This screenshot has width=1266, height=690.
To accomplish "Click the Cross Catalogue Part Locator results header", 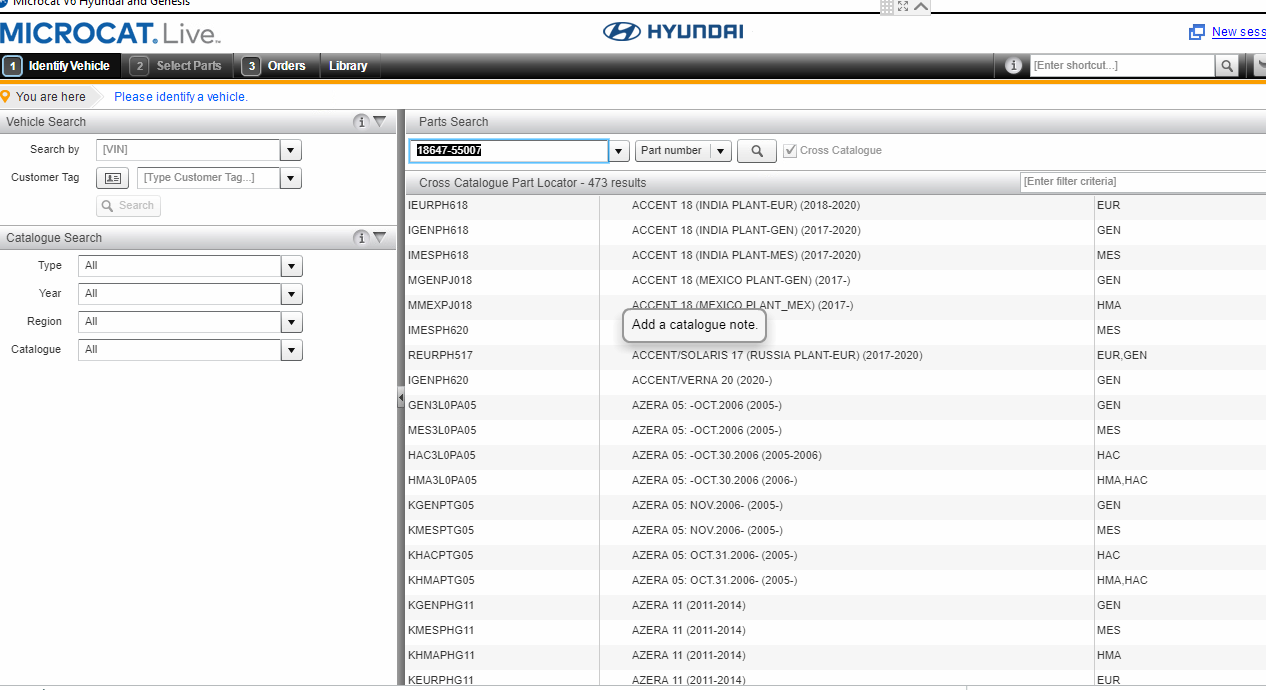I will click(532, 183).
